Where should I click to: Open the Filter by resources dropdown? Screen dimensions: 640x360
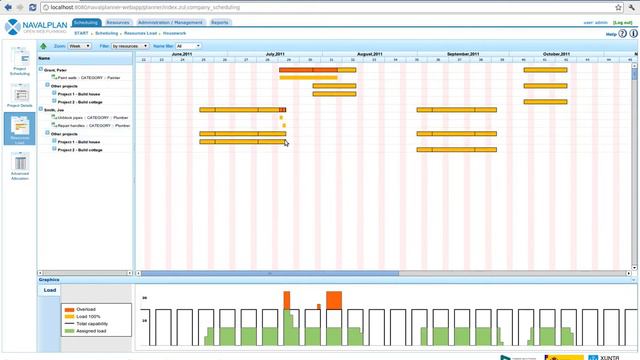coord(130,46)
